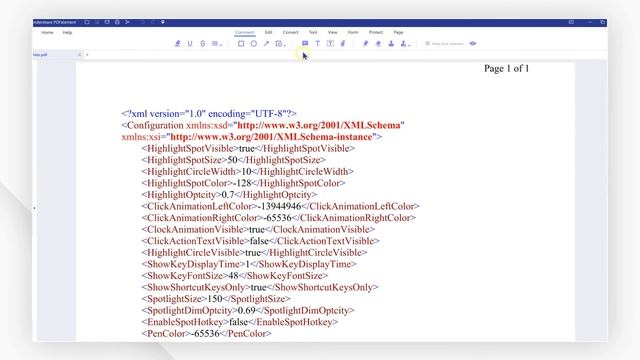Switch to the Comment tab
Image resolution: width=640 pixels, height=360 pixels.
tap(244, 32)
